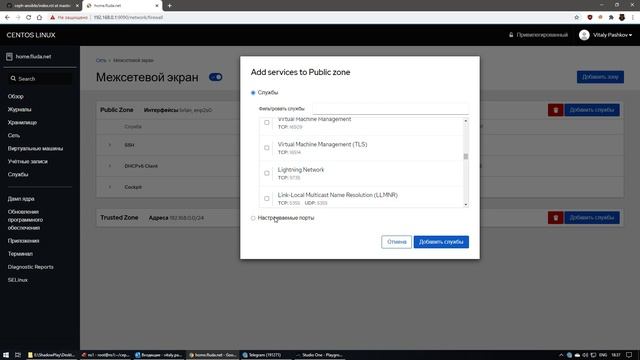Click the lock icon for privileged mode
The height and width of the screenshot is (360, 640).
(x=511, y=35)
